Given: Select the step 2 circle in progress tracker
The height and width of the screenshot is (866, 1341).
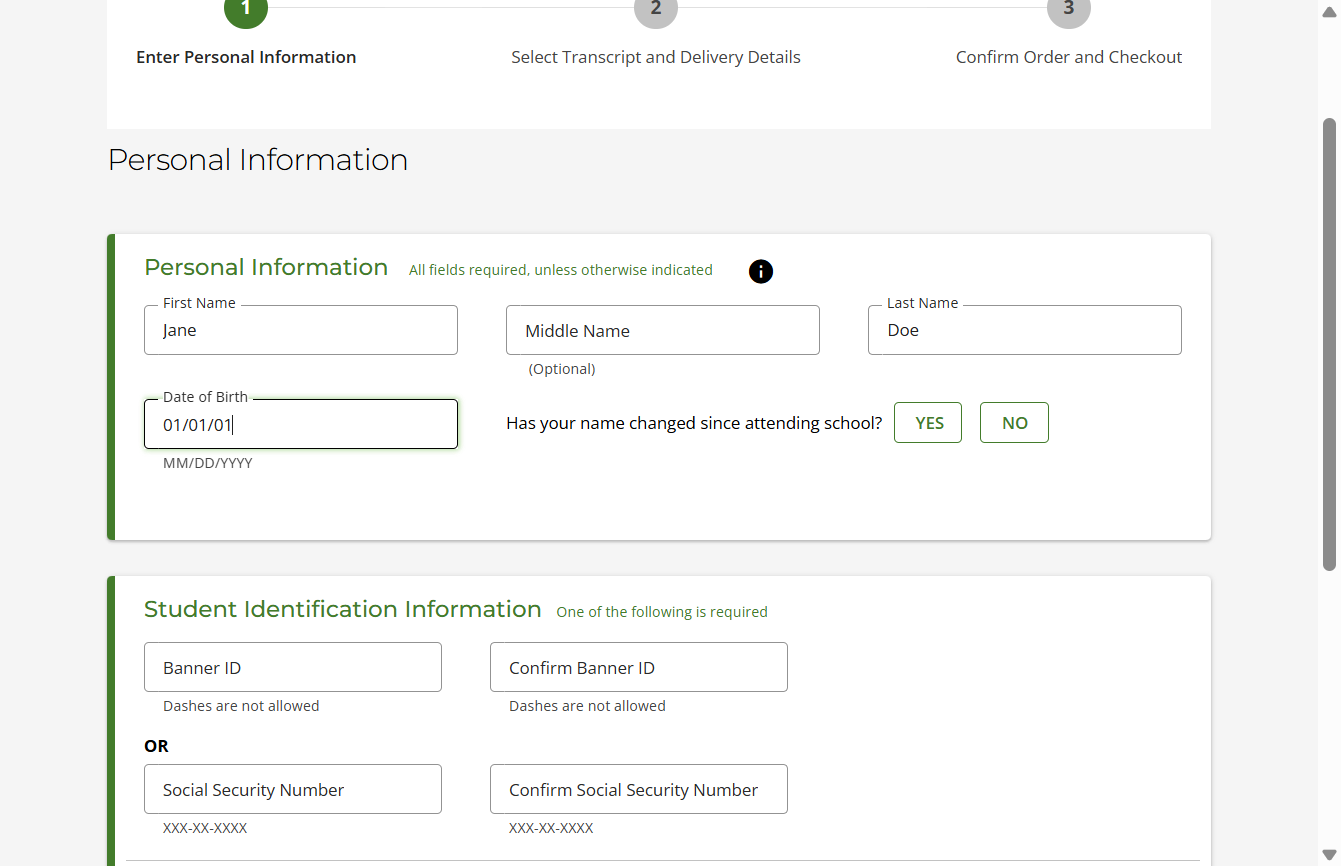Looking at the screenshot, I should [x=656, y=10].
